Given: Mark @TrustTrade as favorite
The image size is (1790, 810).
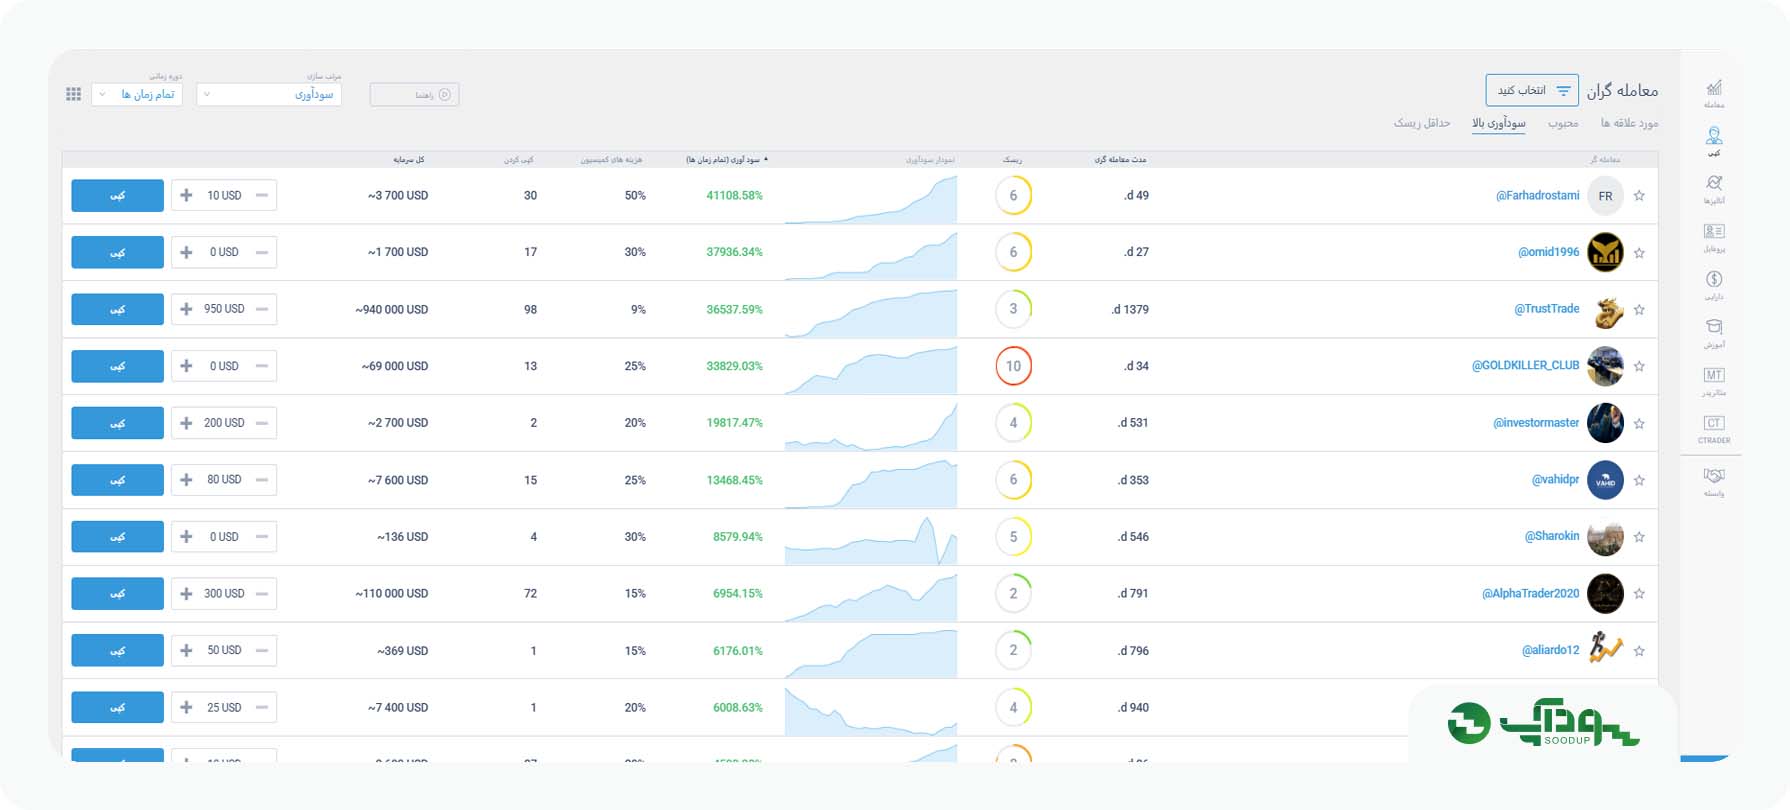Looking at the screenshot, I should [x=1639, y=310].
